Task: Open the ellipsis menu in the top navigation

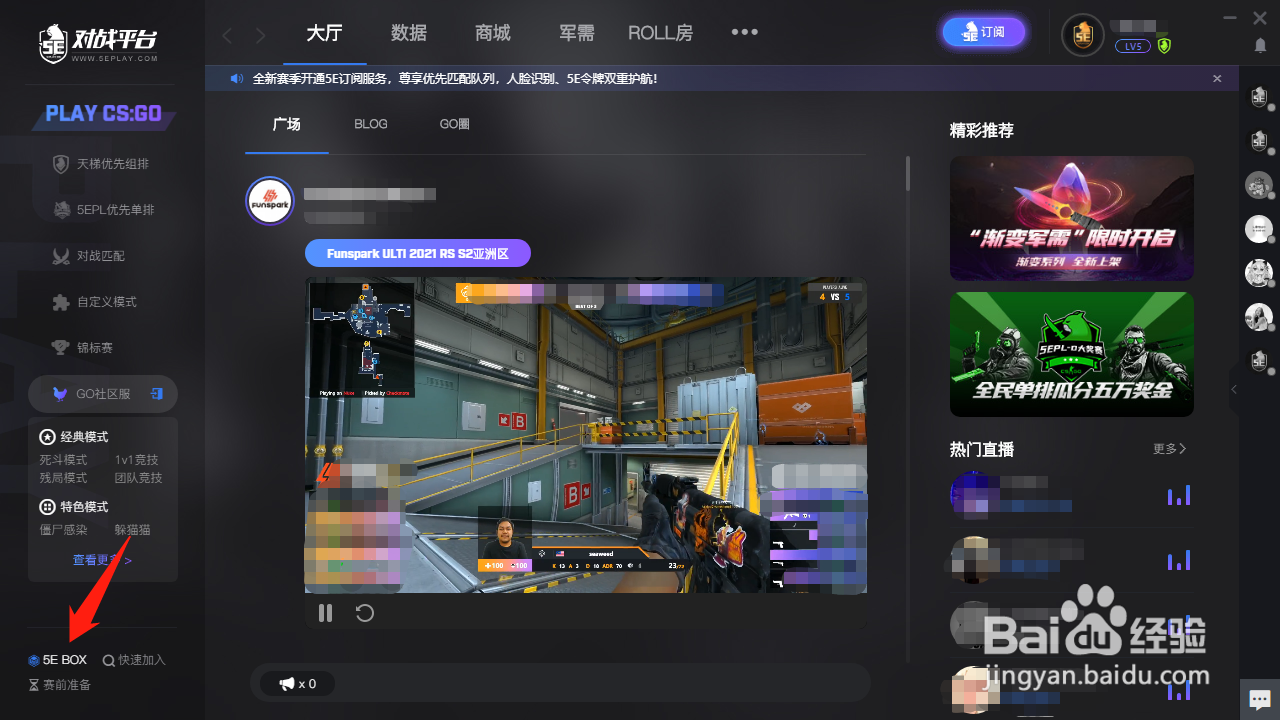Action: point(744,32)
